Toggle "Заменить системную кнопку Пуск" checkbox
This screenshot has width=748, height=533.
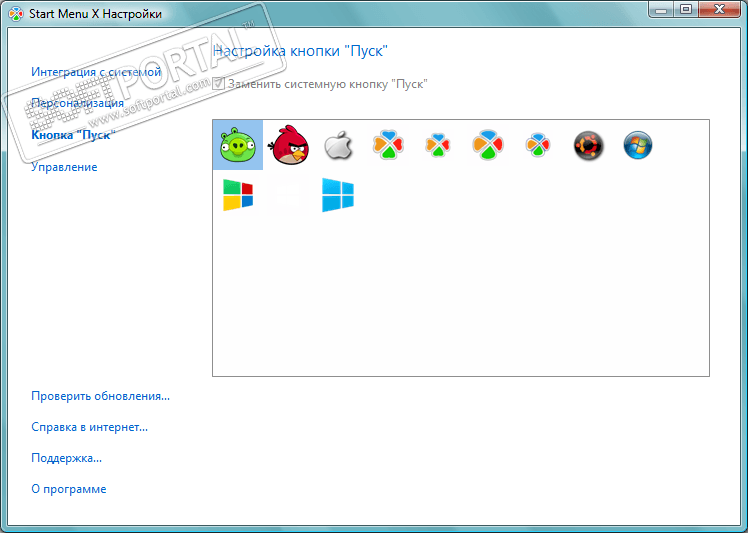[218, 84]
